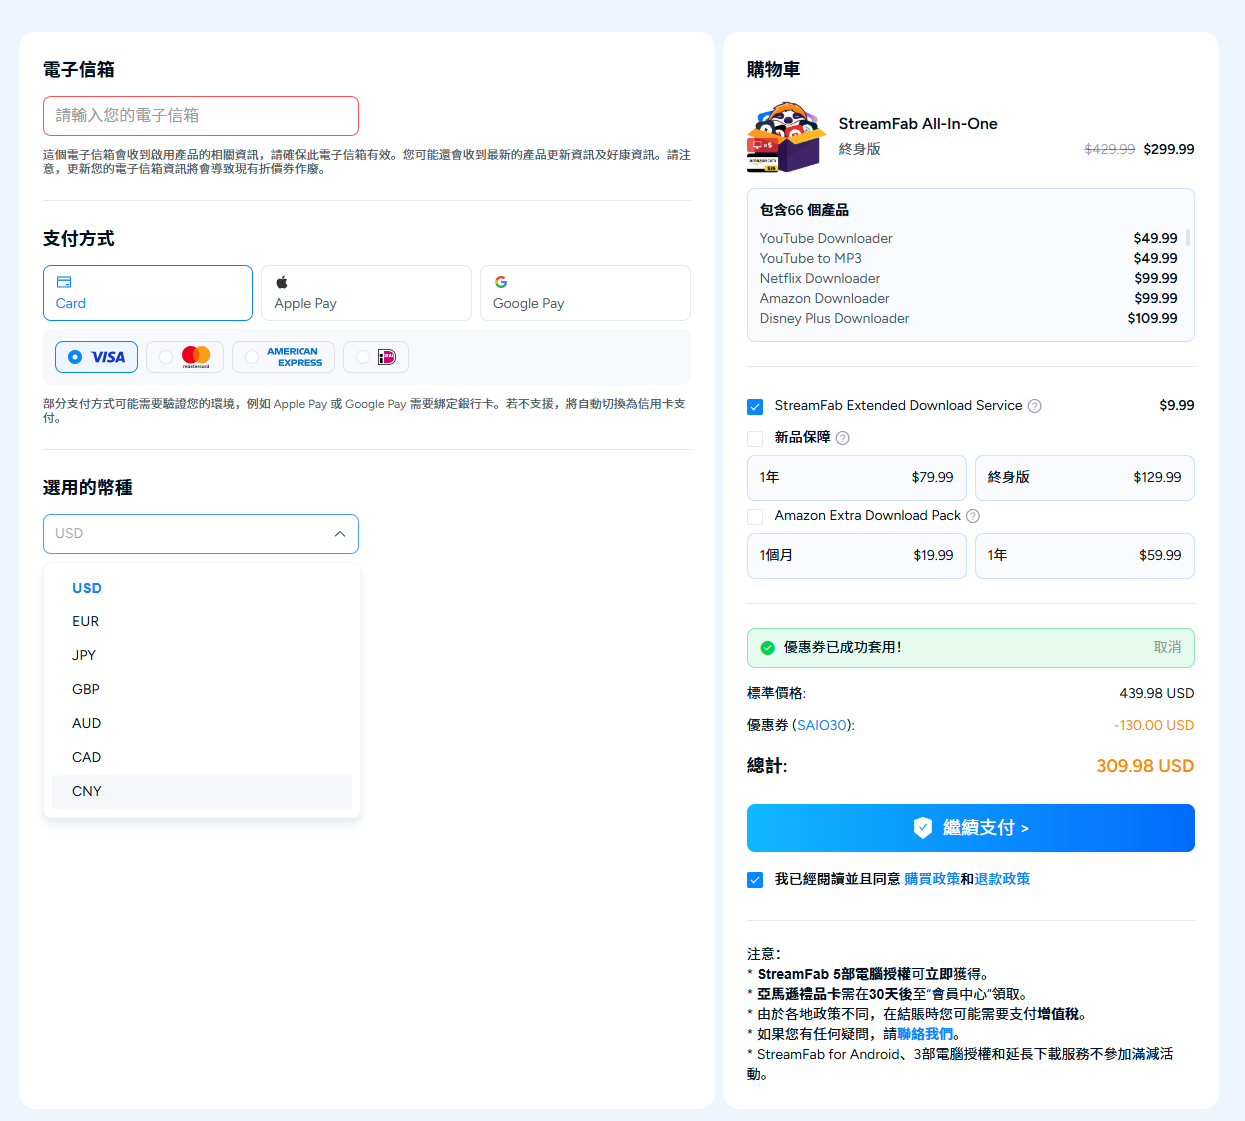Screen dimensions: 1245x1121
Task: Click the StreamFab All-In-One product thumbnail
Action: [x=786, y=137]
